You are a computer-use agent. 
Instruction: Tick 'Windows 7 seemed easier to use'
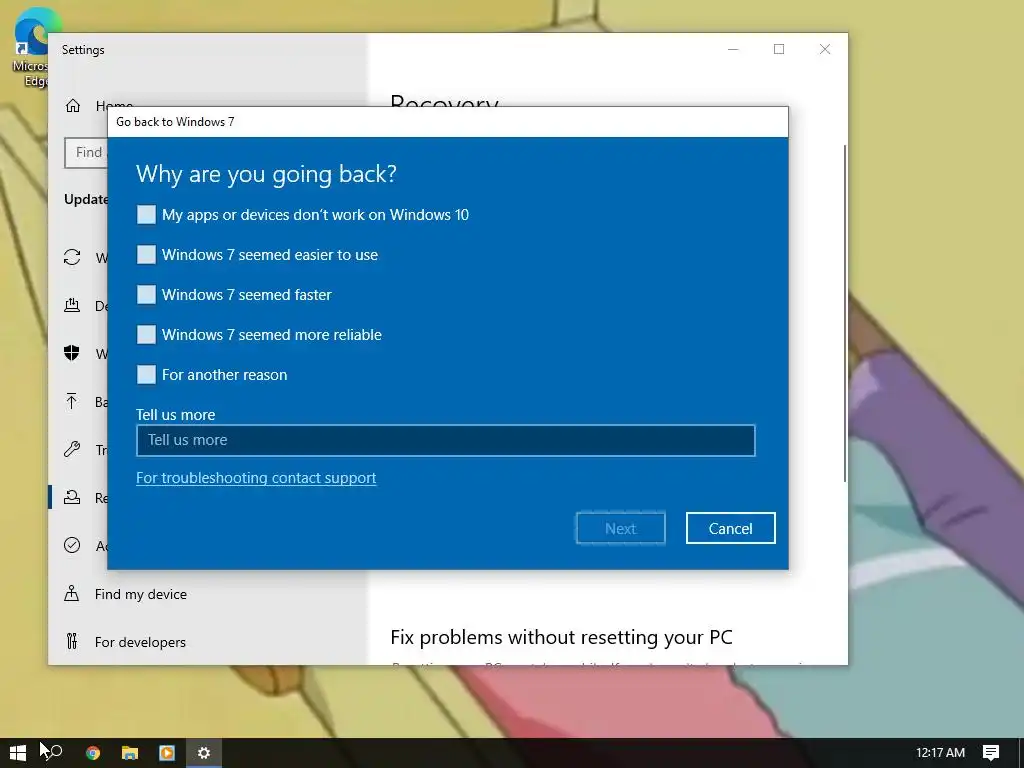tap(146, 255)
